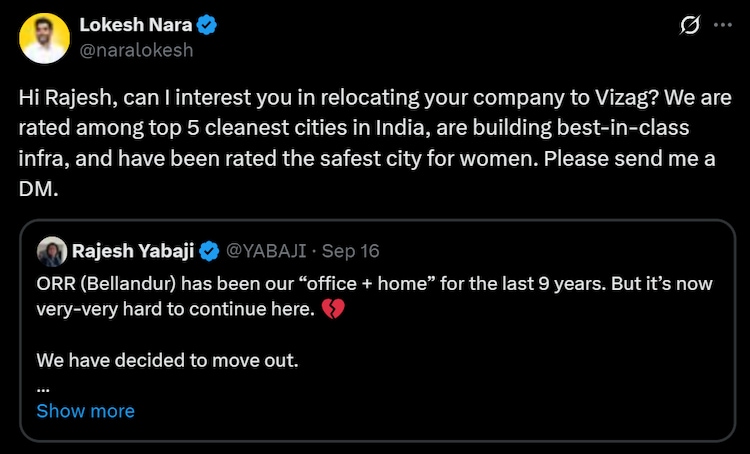The image size is (750, 454).
Task: Click Rajesh Yabaji's small avatar
Action: click(51, 251)
